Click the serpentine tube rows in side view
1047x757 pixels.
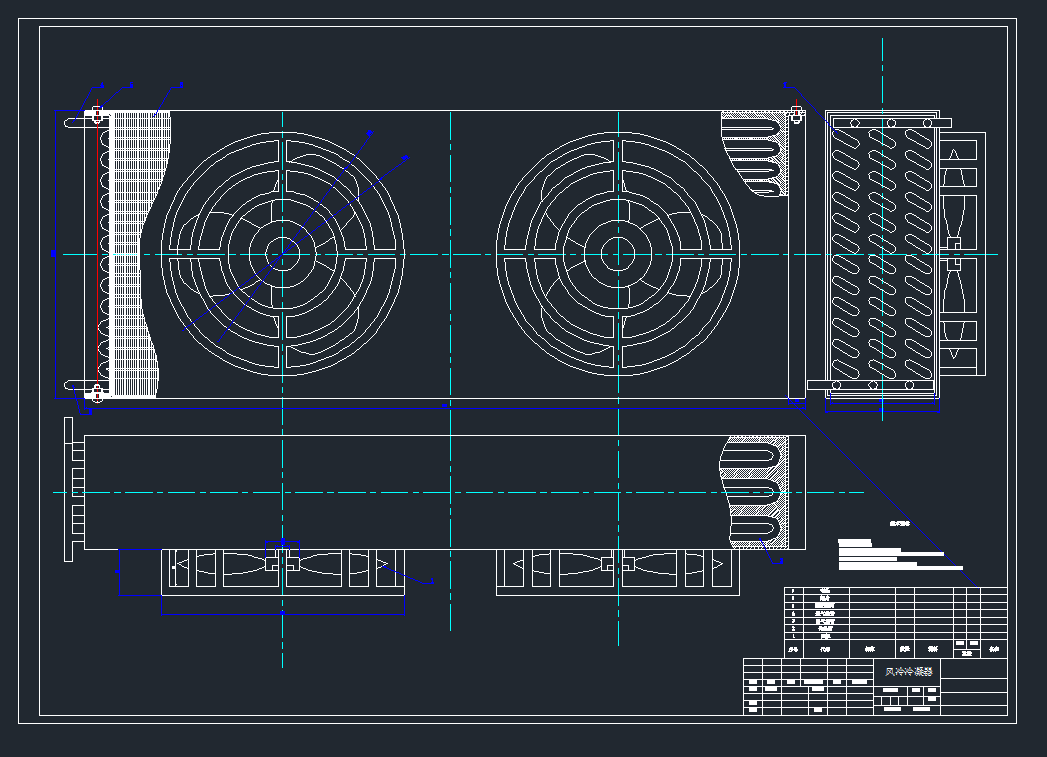[880, 254]
